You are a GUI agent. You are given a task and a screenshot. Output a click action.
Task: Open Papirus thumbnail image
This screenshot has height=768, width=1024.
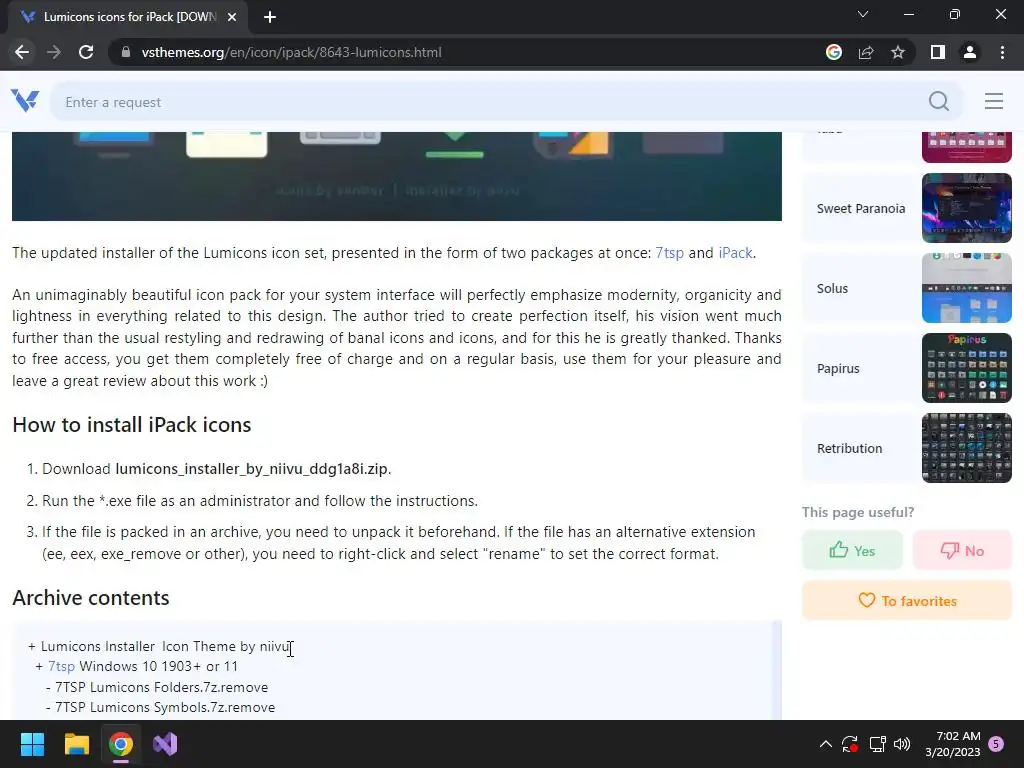967,368
